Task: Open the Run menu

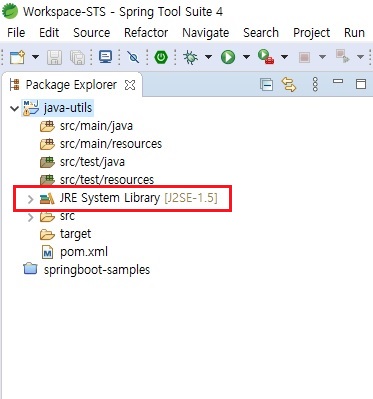Action: coord(354,33)
